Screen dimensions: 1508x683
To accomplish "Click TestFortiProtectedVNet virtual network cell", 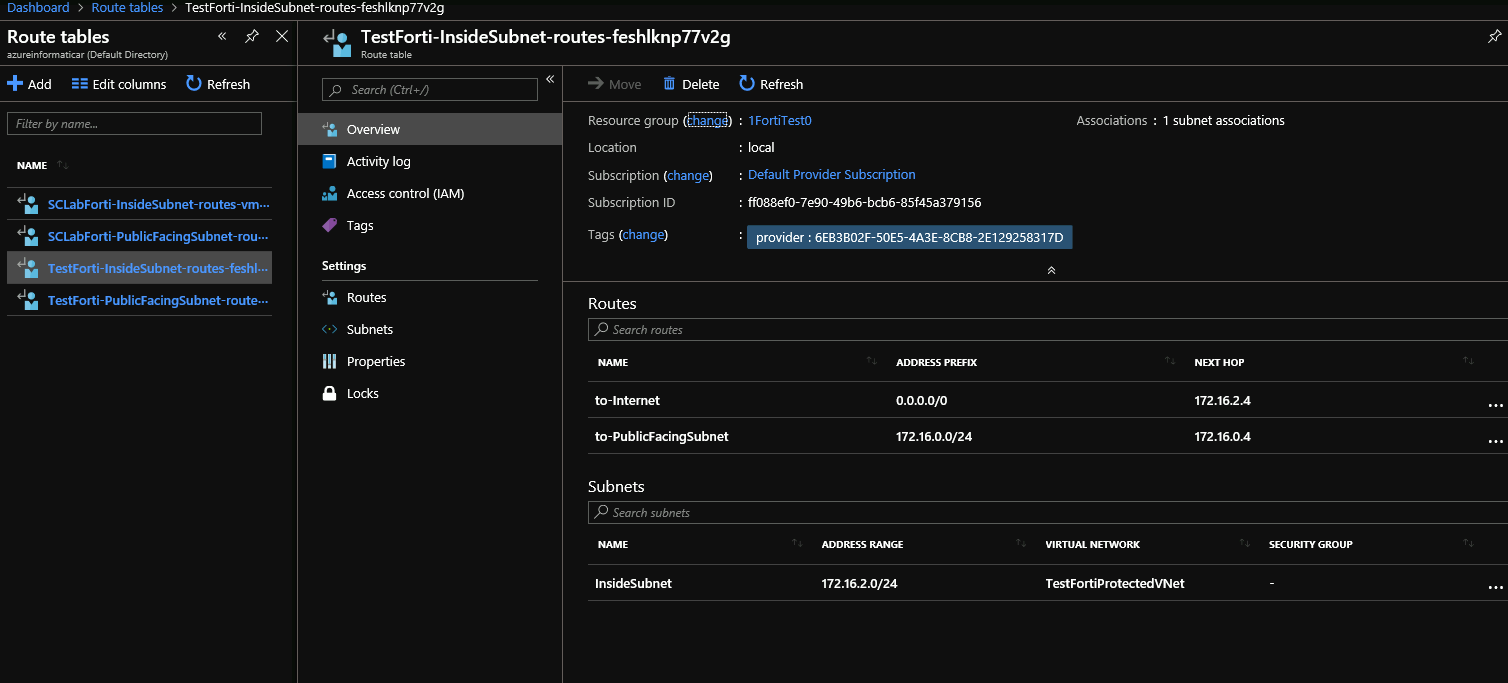I will [x=1115, y=583].
